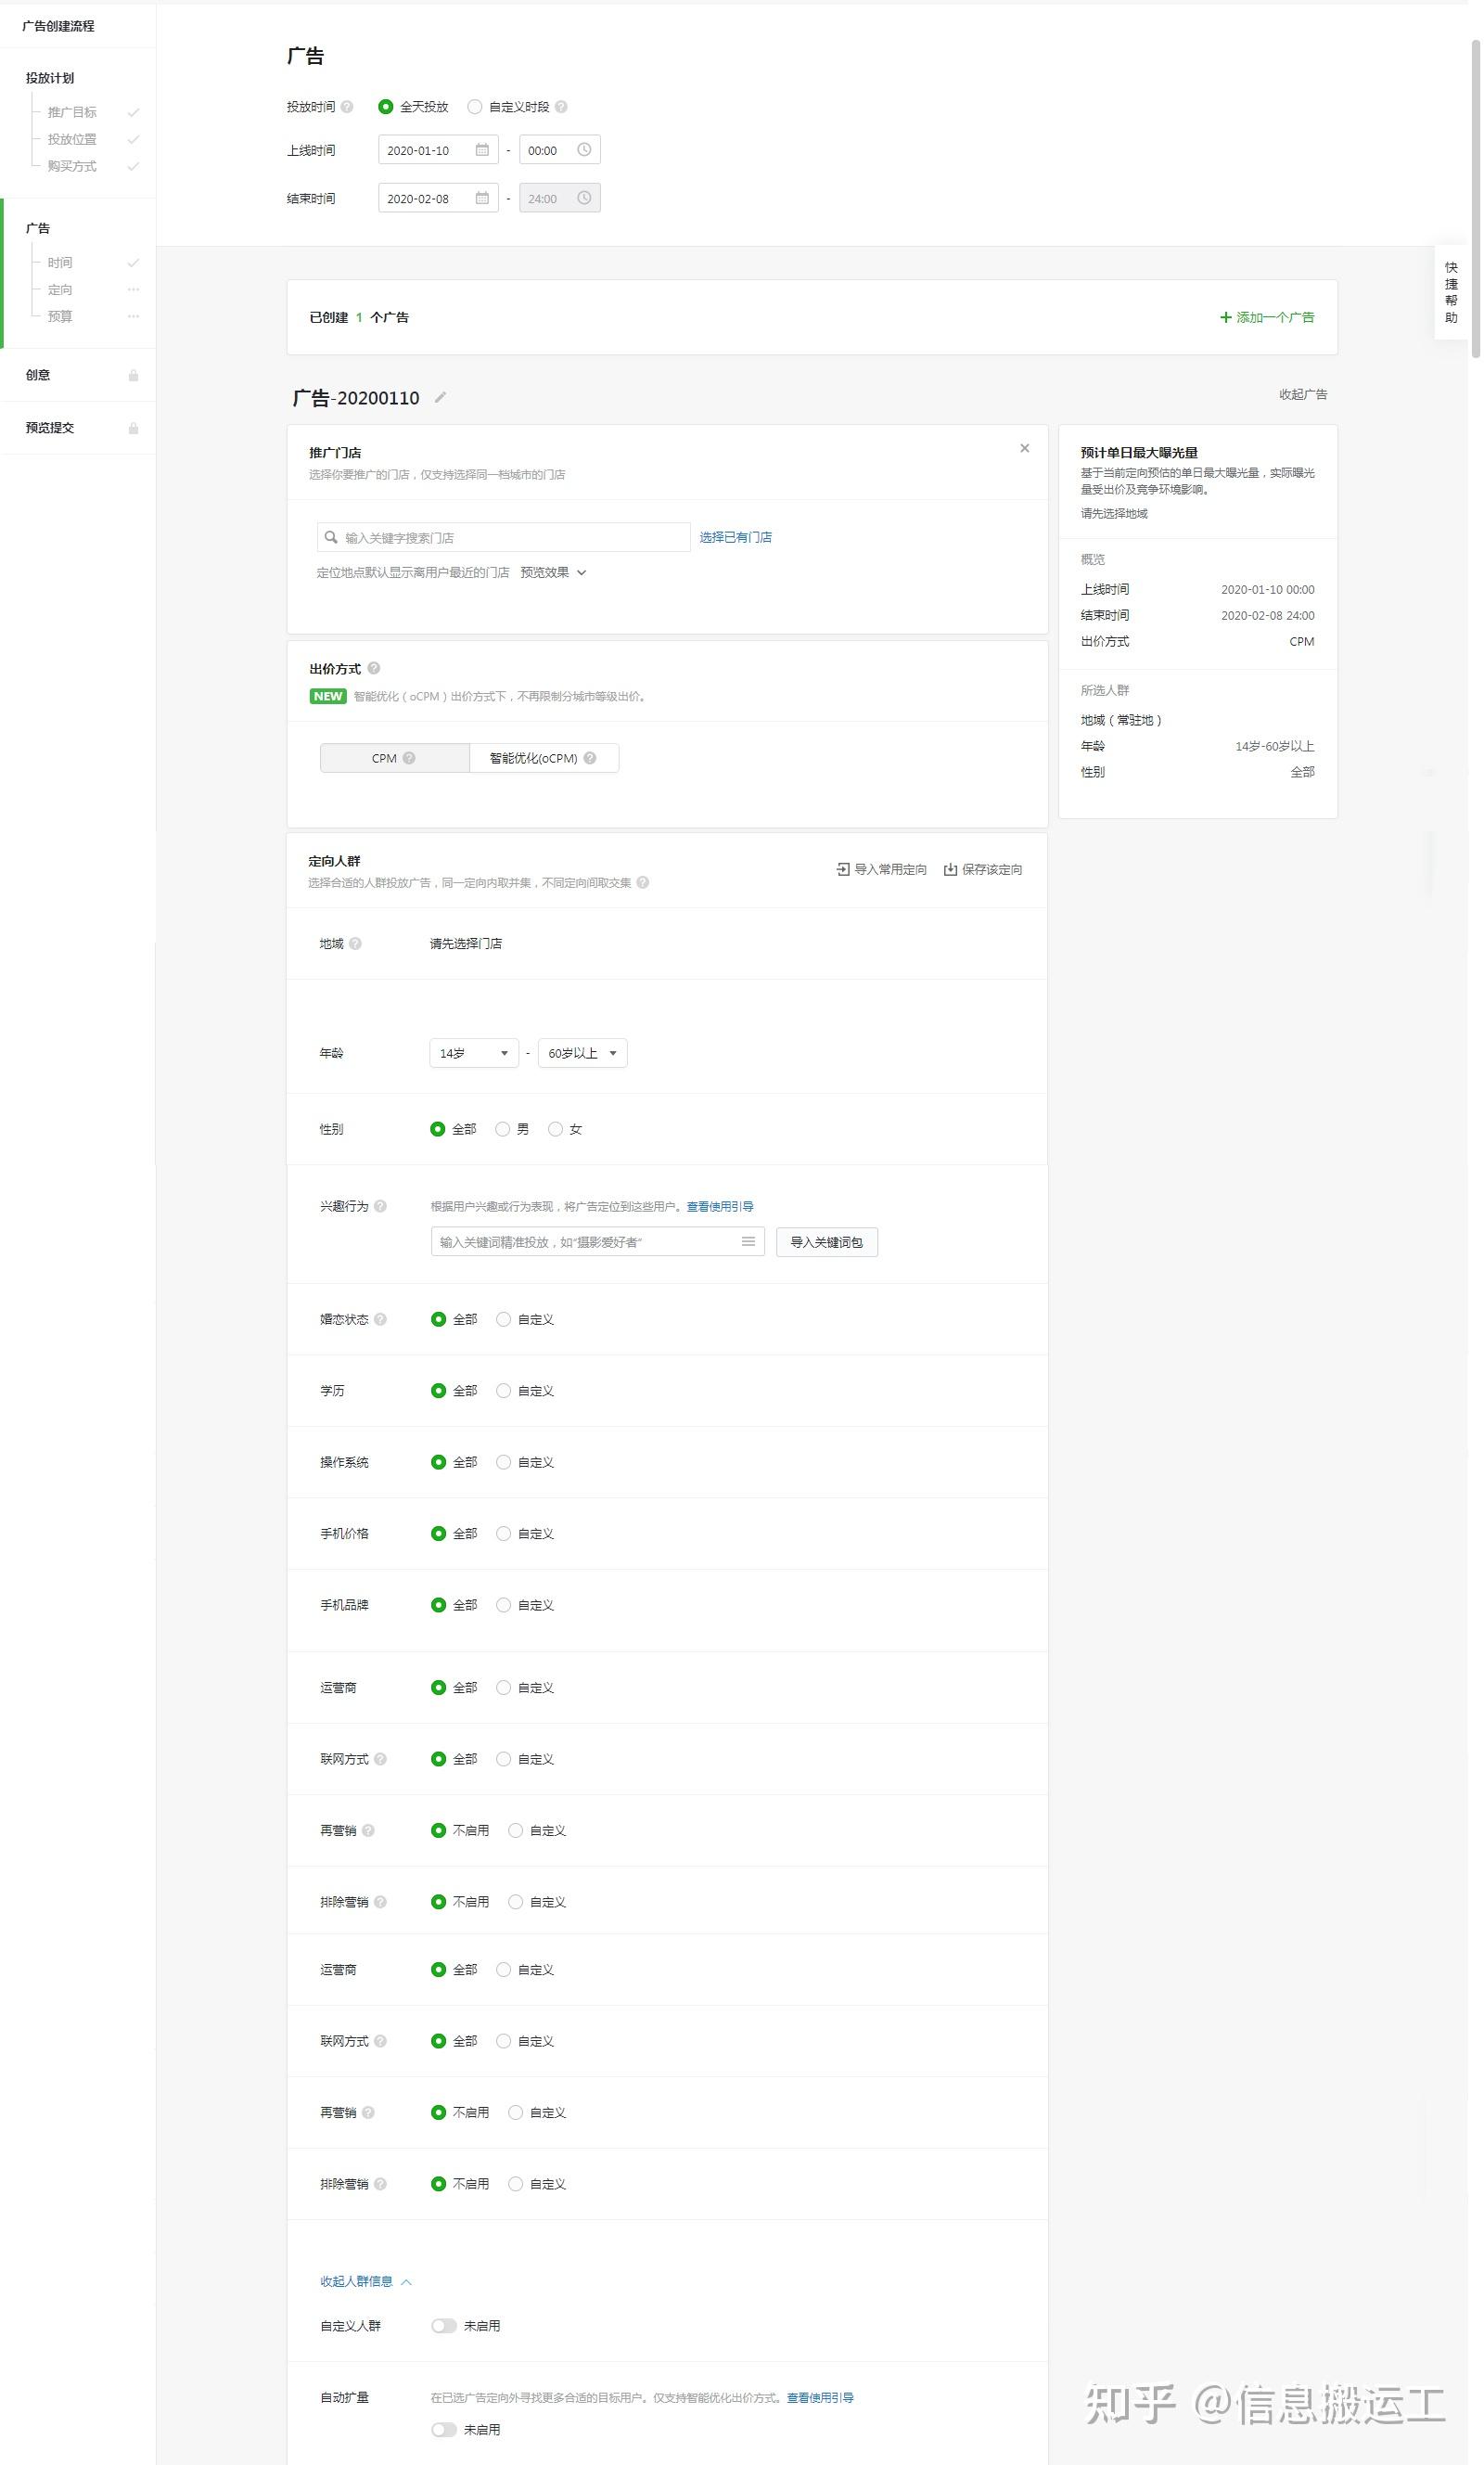Choose 自定义 for 学历
Image resolution: width=1484 pixels, height=2465 pixels.
pos(504,1390)
